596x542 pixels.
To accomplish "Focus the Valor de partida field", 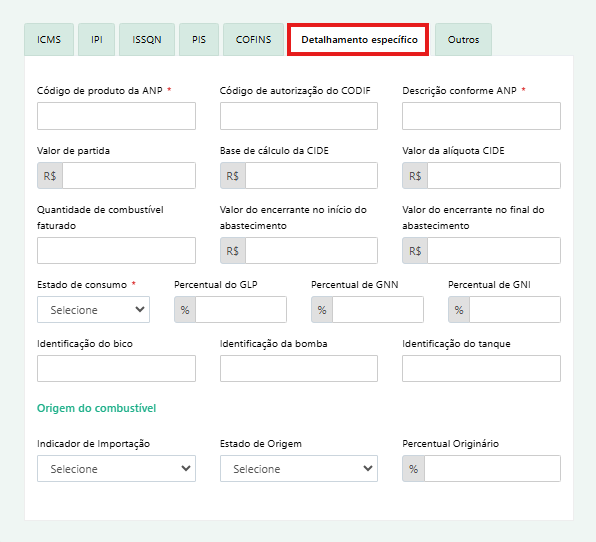I will [x=129, y=176].
